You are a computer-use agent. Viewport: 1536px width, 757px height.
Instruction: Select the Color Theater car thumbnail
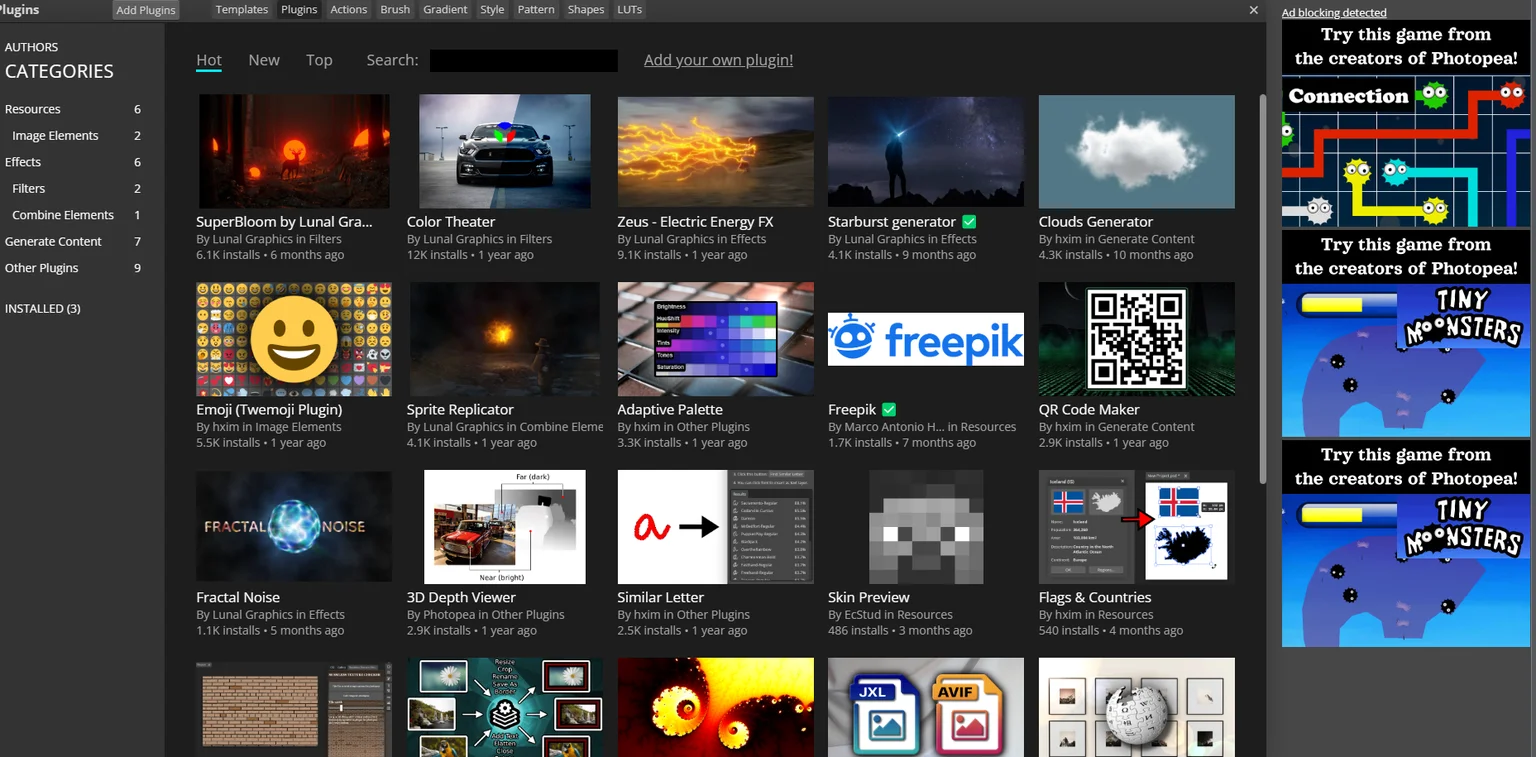coord(505,151)
